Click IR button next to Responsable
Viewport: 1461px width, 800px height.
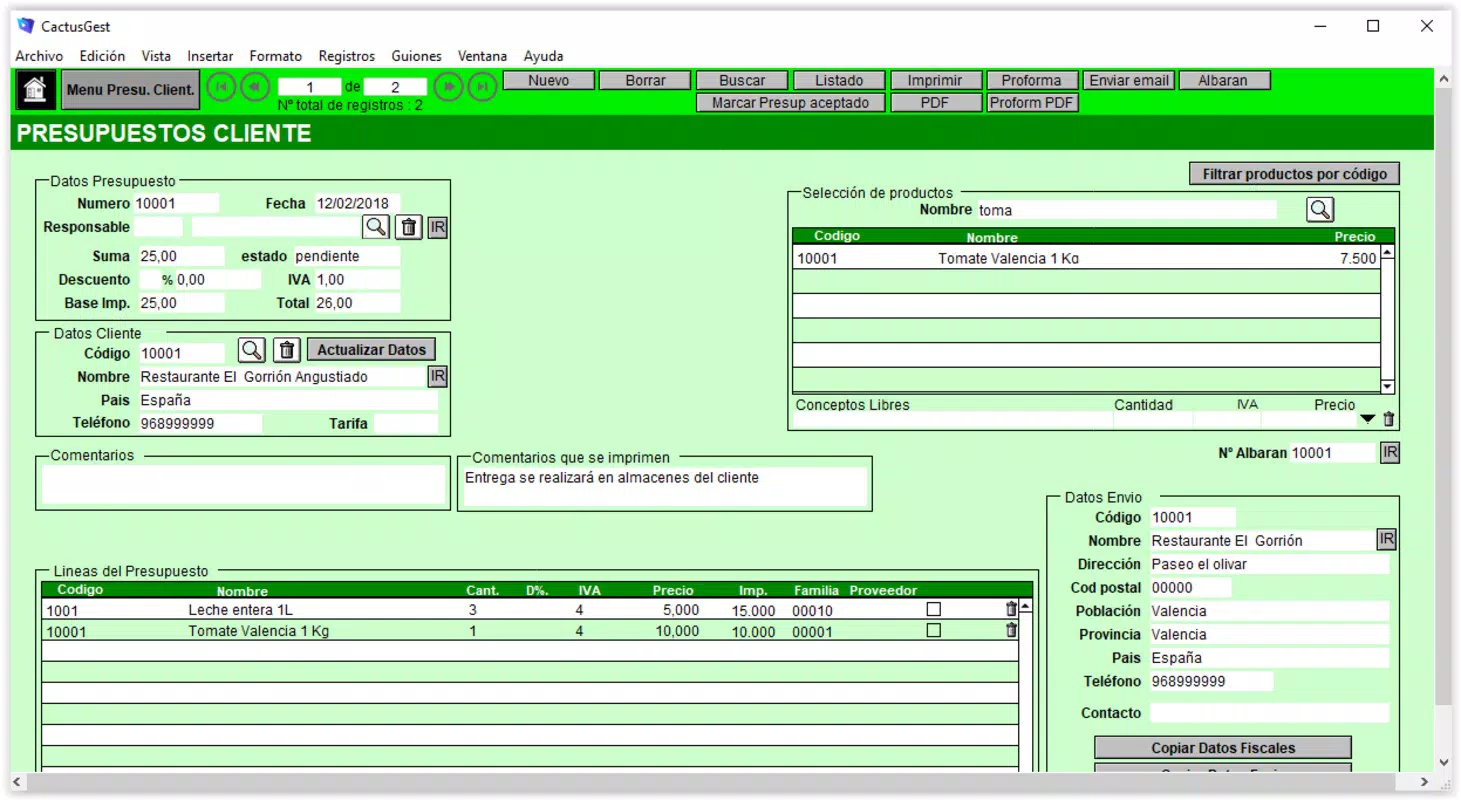click(x=437, y=227)
